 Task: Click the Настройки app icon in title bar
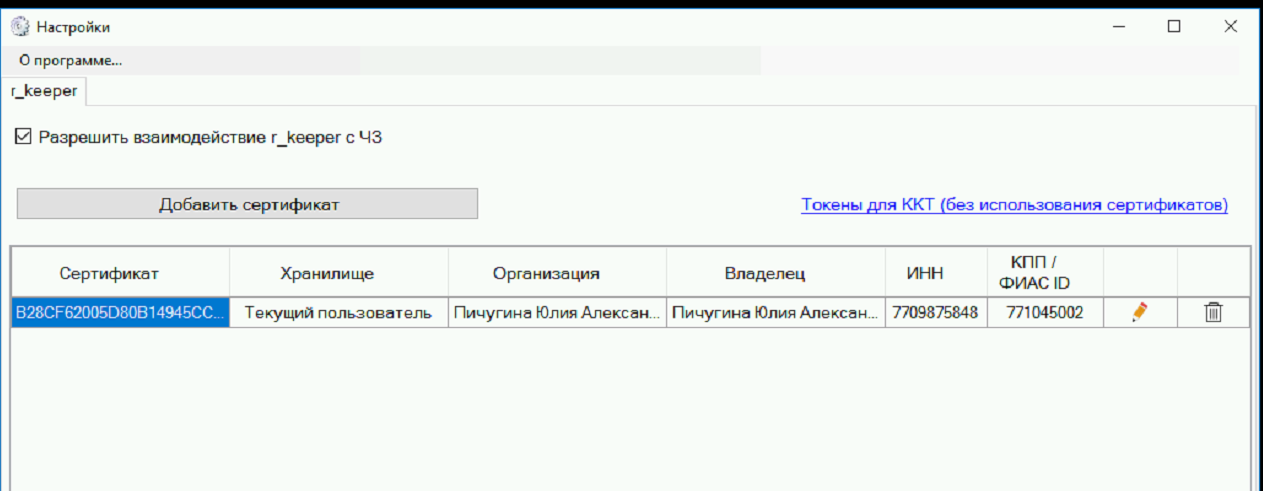(x=20, y=27)
